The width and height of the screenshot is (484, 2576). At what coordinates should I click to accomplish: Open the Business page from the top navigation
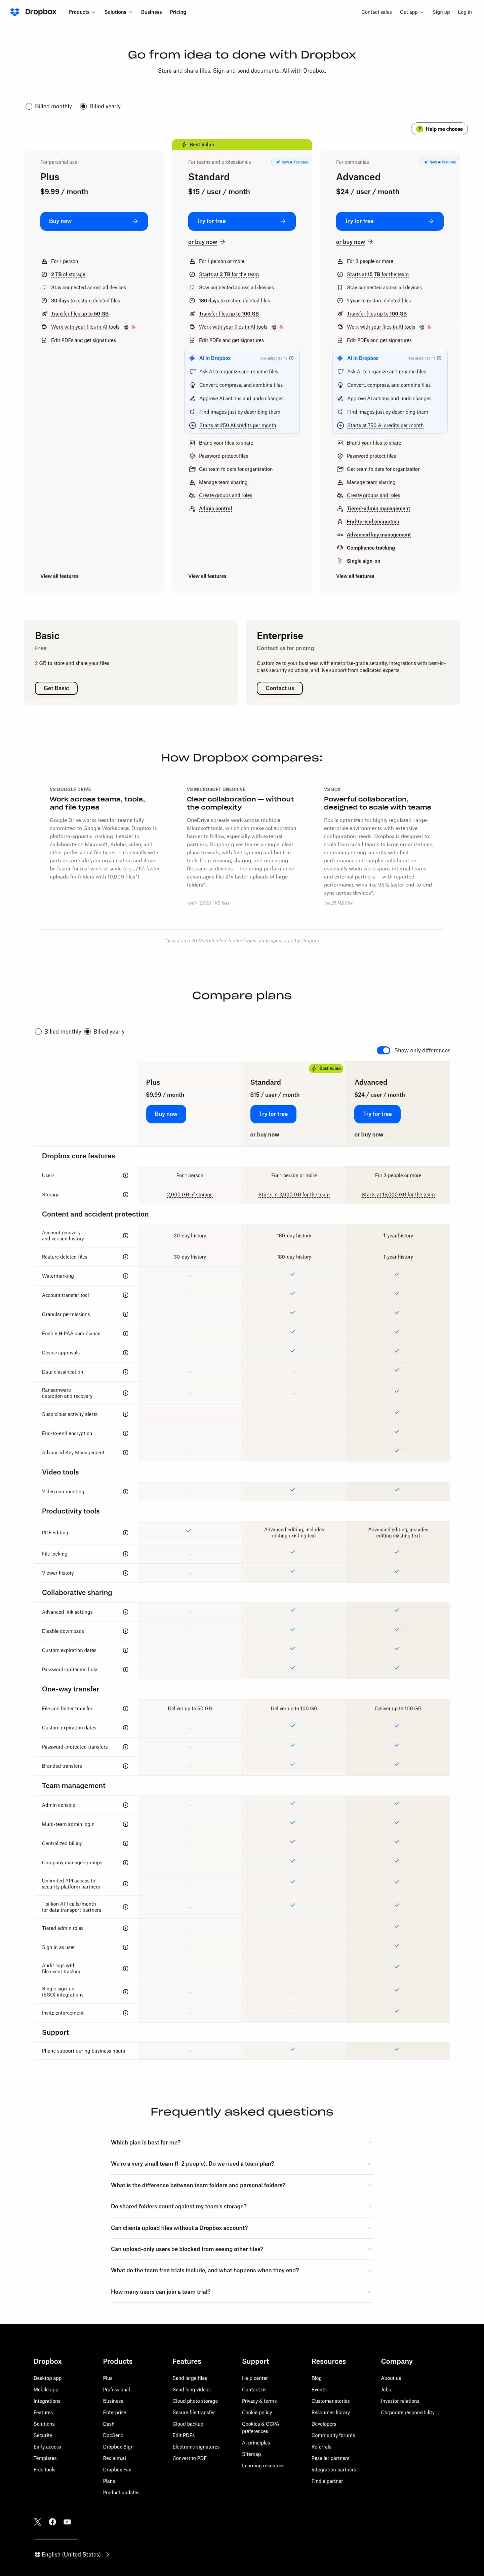(x=151, y=12)
